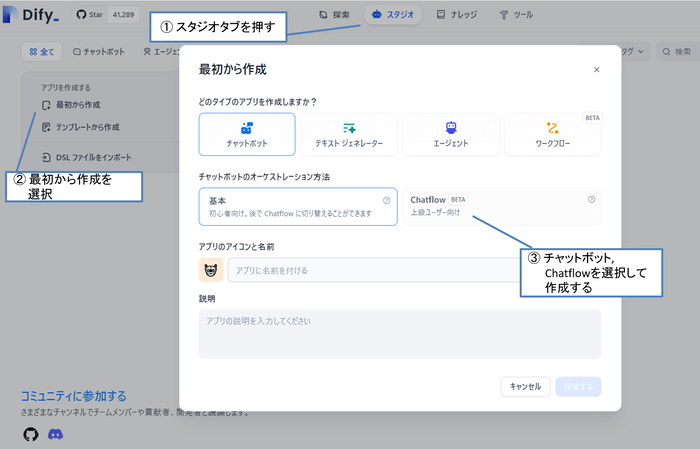Image resolution: width=700 pixels, height=449 pixels.
Task: Click the help icon on 基本 card
Action: [x=387, y=200]
